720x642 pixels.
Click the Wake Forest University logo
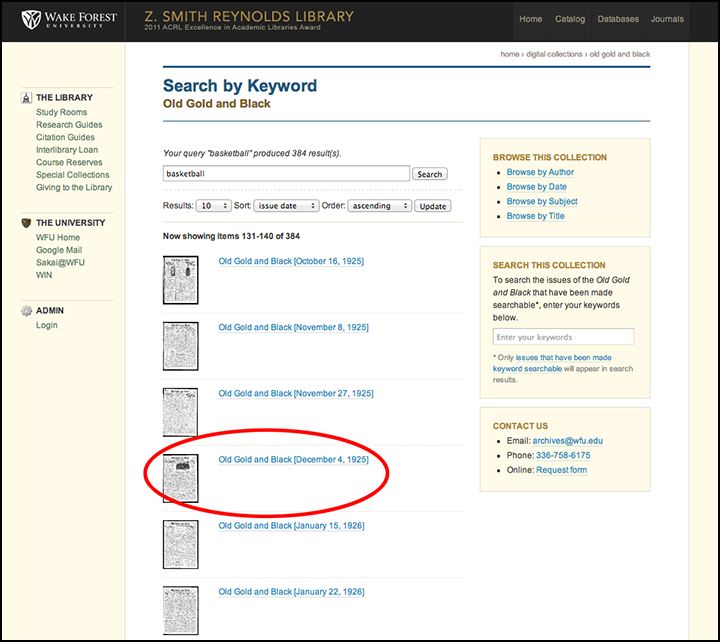coord(69,20)
